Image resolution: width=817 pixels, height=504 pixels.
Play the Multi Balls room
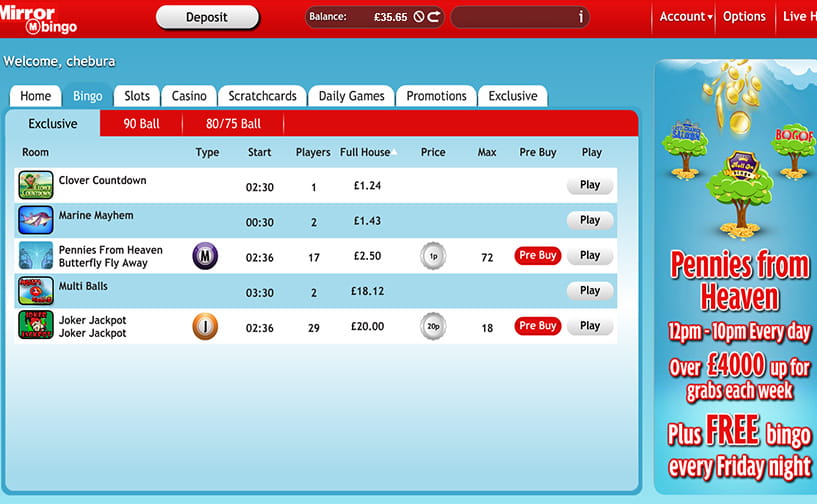click(x=590, y=290)
